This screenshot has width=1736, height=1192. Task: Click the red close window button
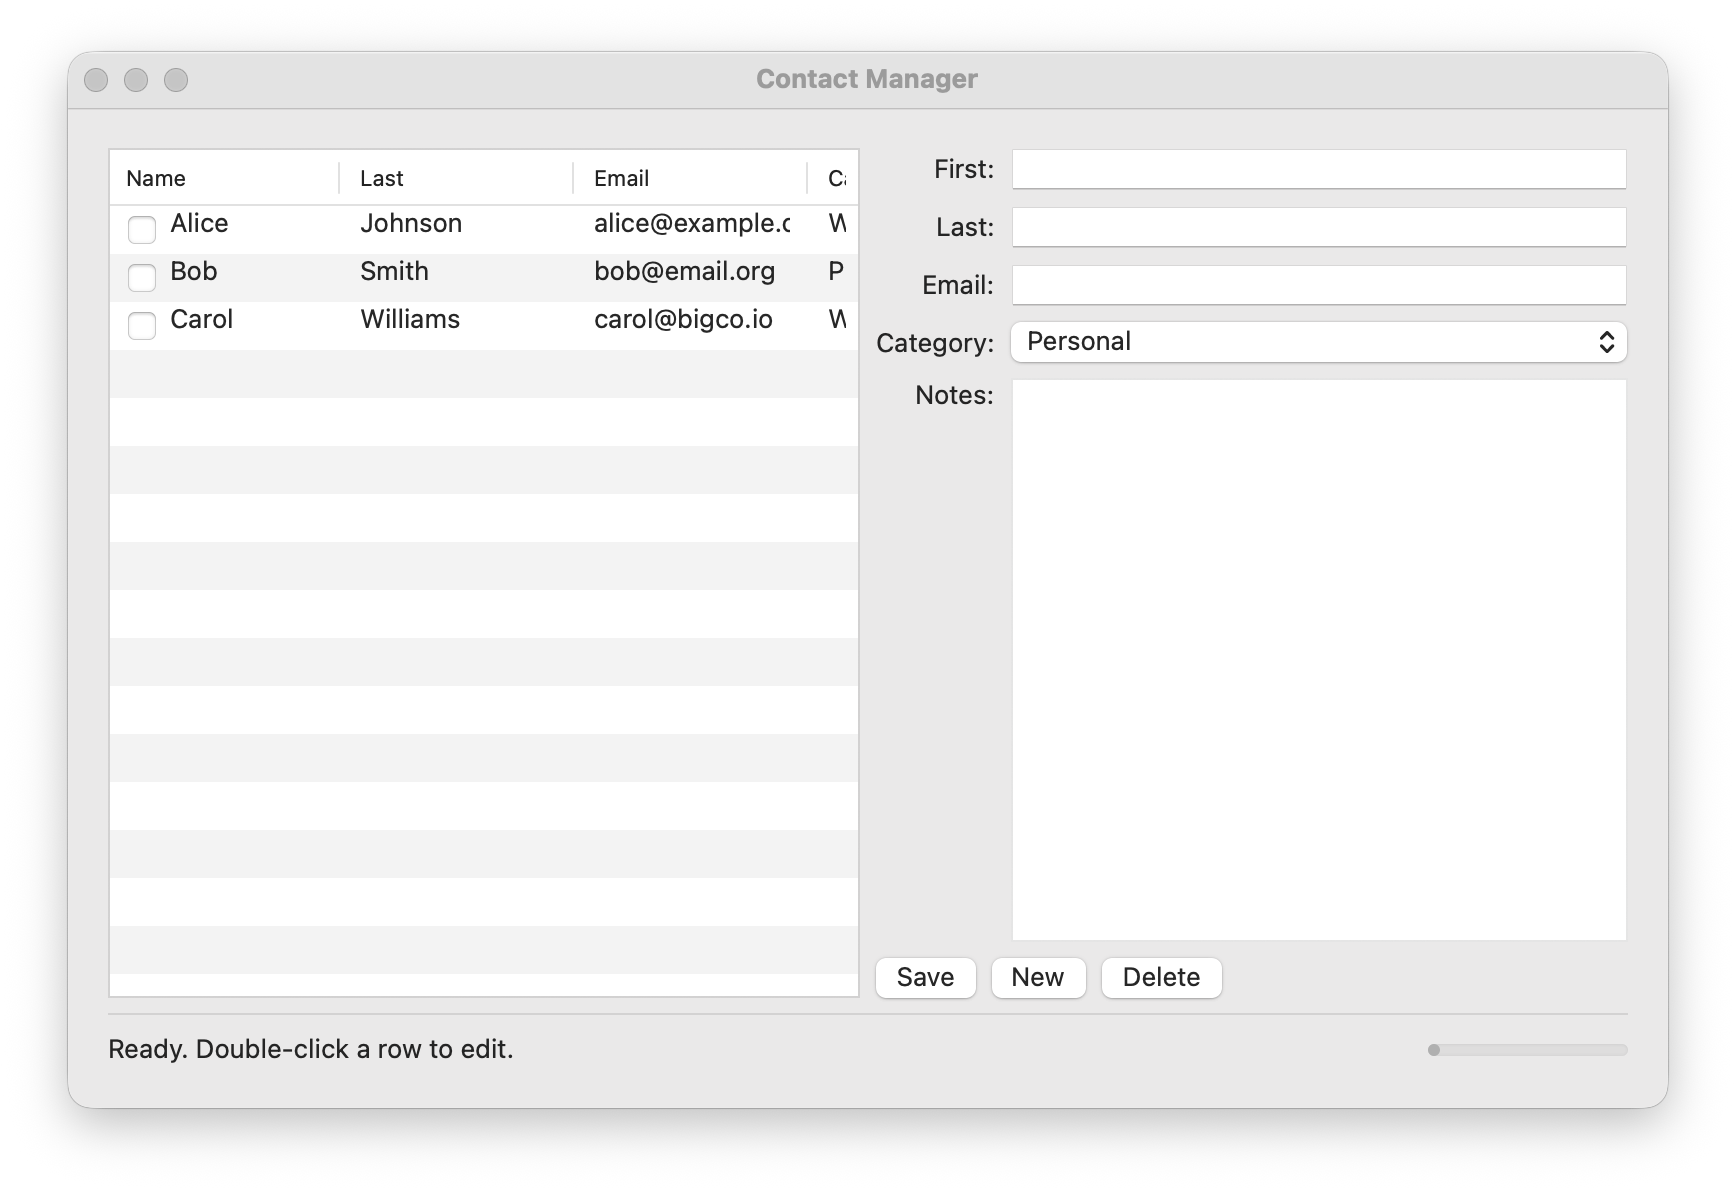coord(96,80)
